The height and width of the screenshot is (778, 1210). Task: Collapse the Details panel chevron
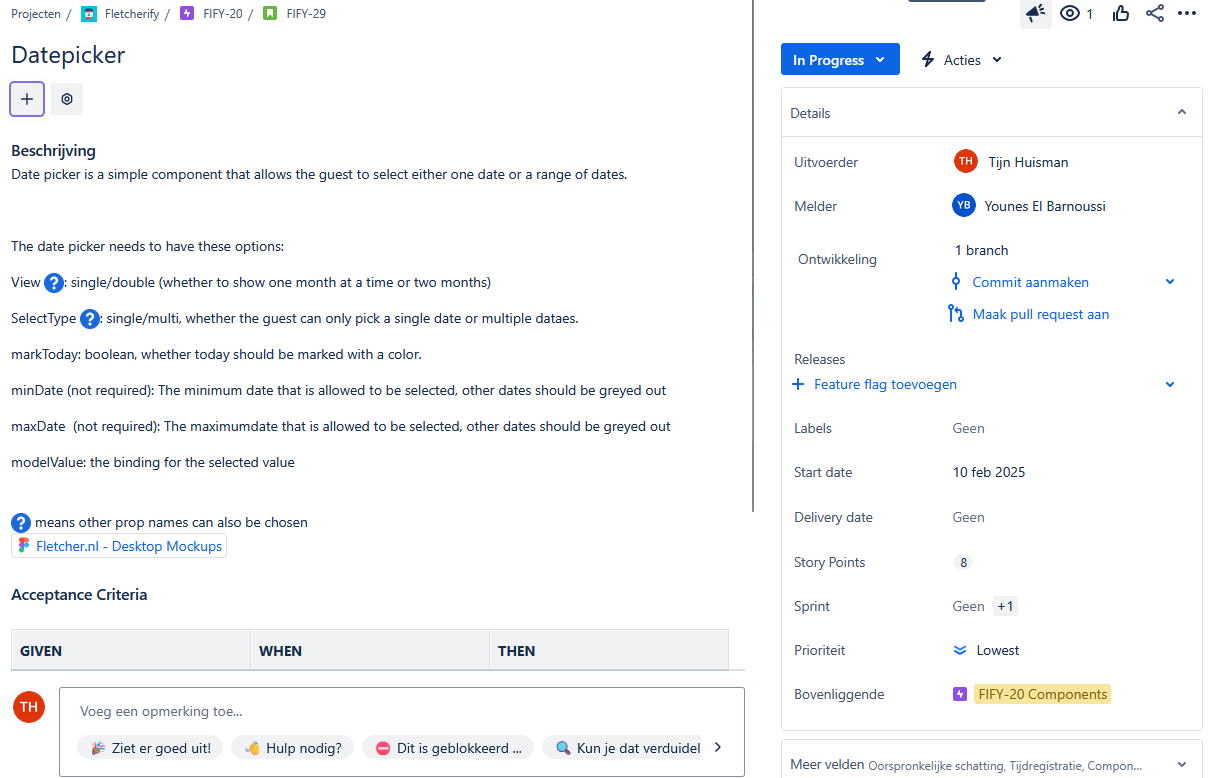(x=1182, y=113)
